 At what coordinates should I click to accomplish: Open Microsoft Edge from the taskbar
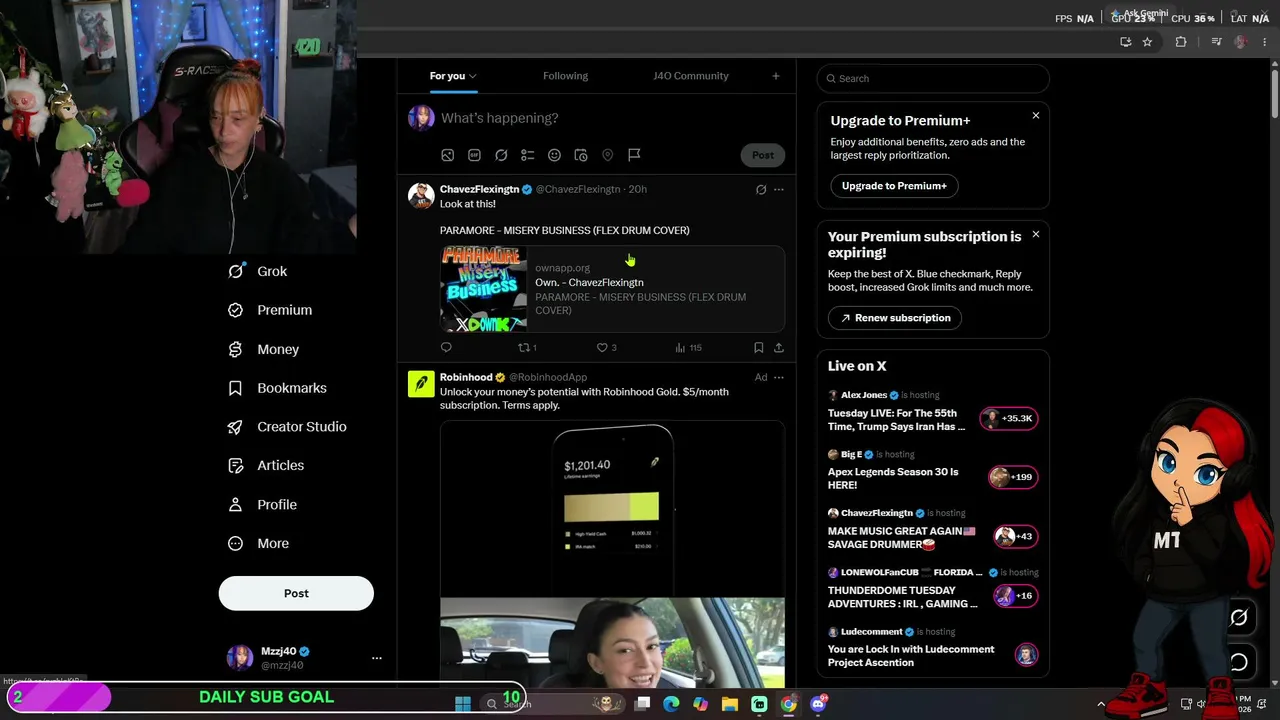671,704
